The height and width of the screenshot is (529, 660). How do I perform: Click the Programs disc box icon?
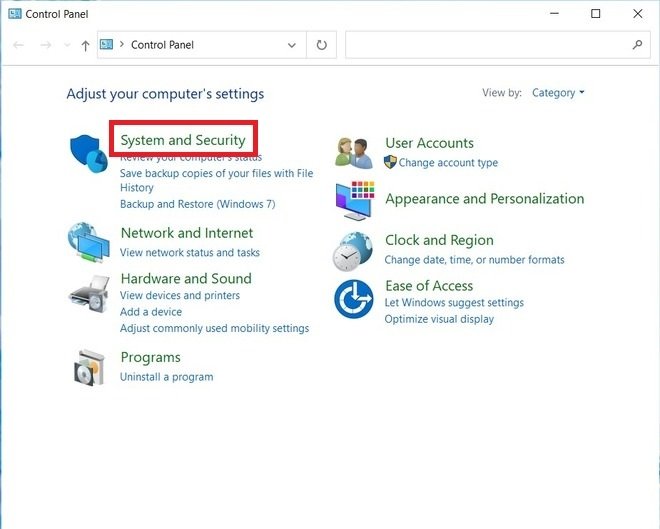[89, 367]
